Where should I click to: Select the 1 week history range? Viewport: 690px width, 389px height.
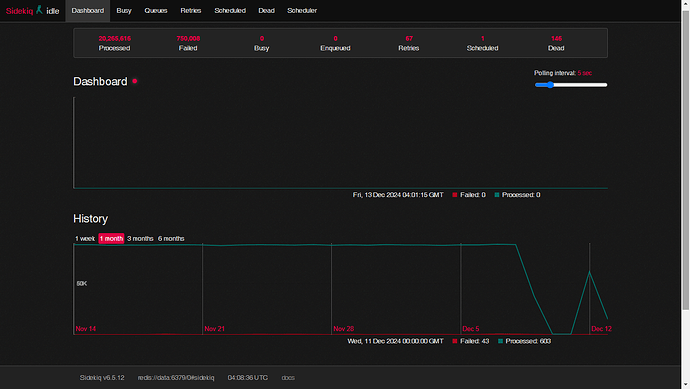pos(85,239)
